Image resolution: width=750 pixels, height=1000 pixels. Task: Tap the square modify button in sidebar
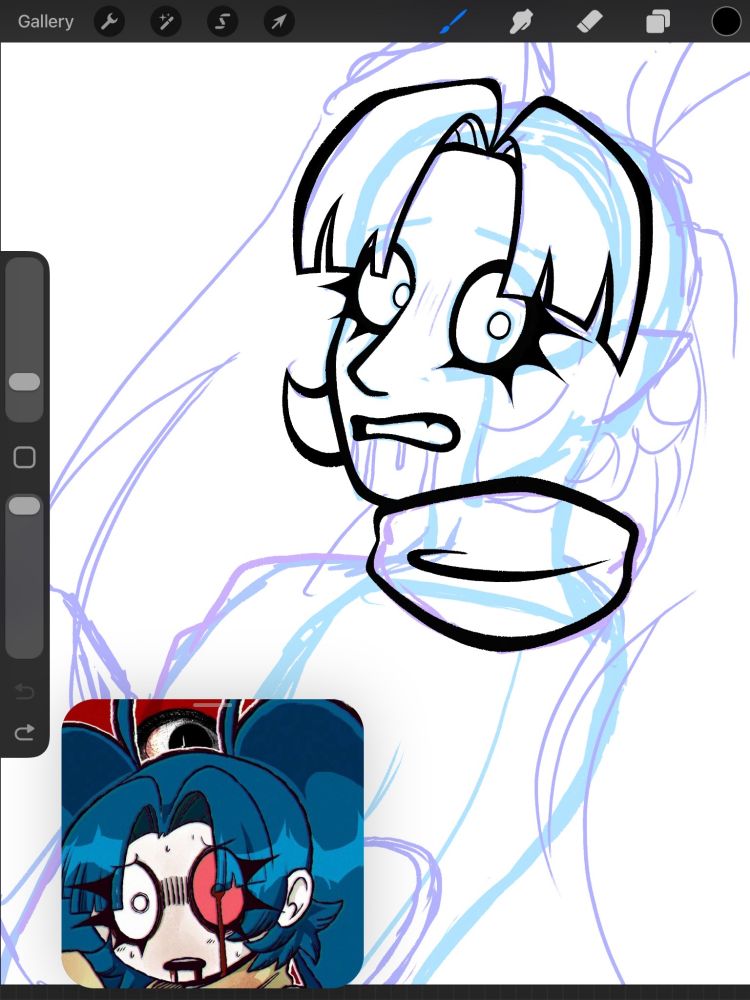click(x=24, y=457)
